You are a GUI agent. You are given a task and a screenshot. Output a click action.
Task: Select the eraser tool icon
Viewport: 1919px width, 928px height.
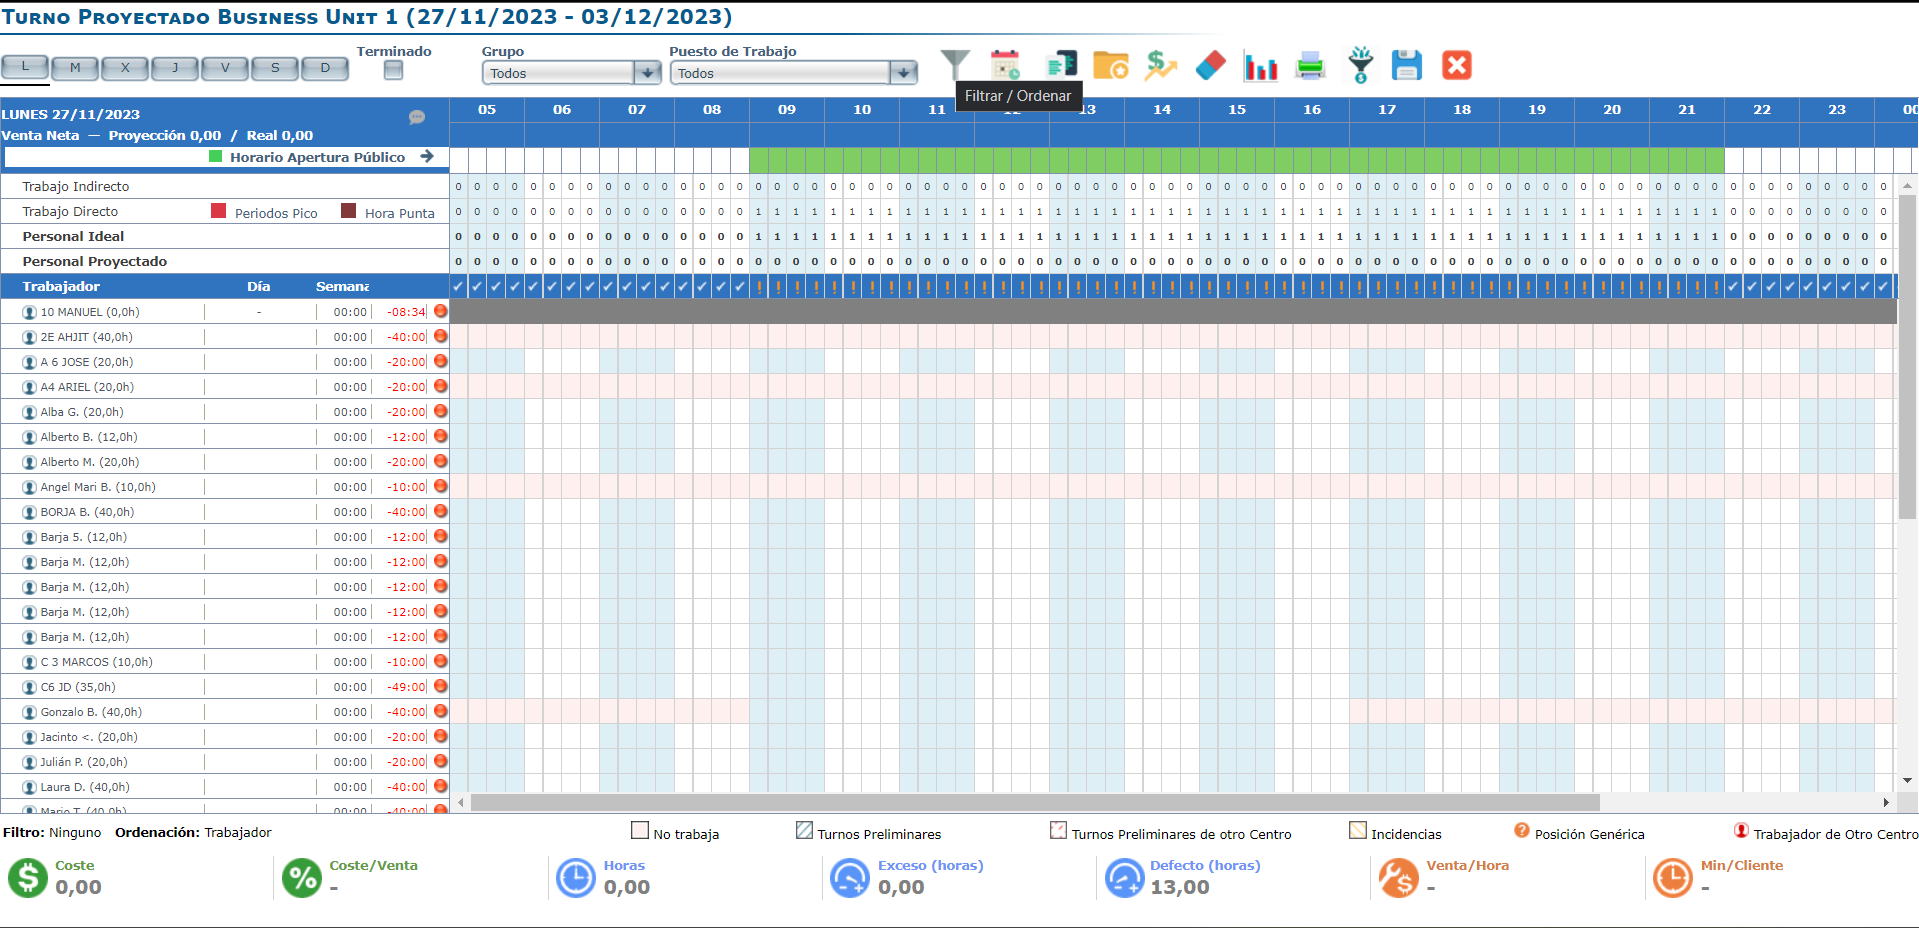[1210, 65]
